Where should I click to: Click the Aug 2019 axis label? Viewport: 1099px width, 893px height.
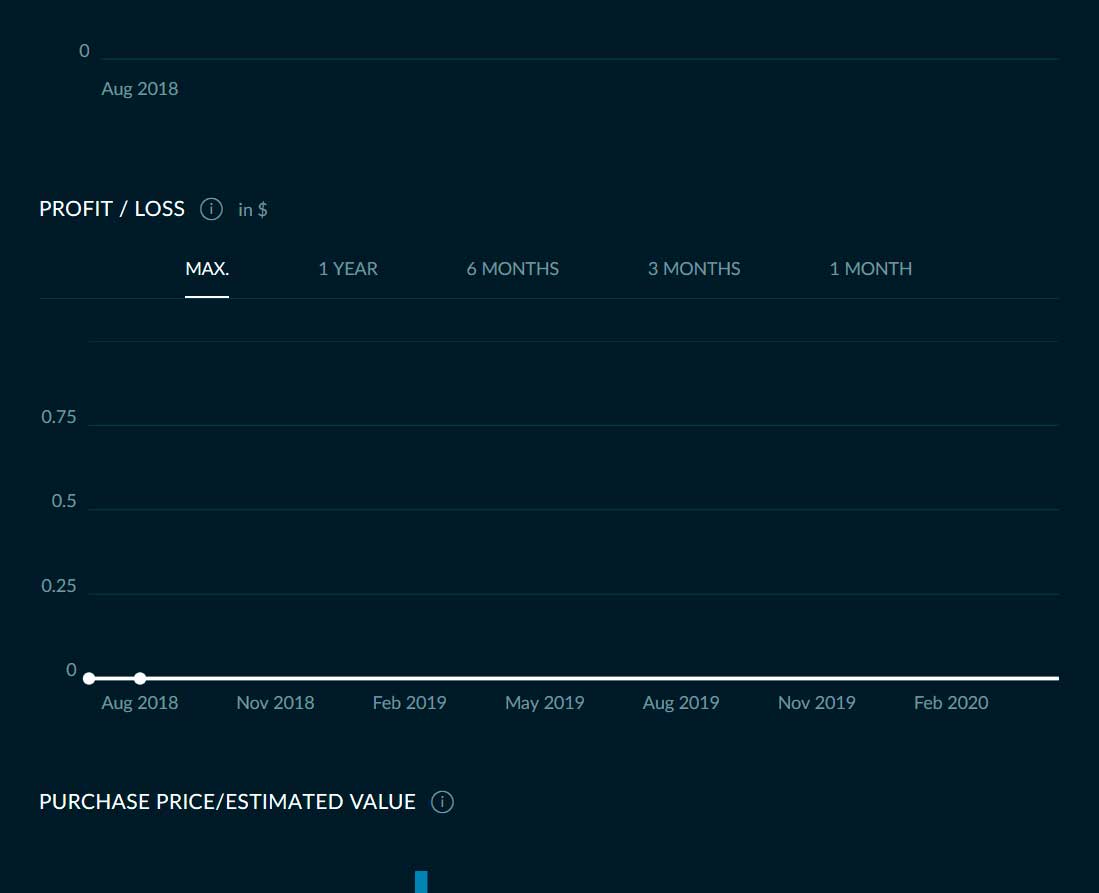coord(680,703)
